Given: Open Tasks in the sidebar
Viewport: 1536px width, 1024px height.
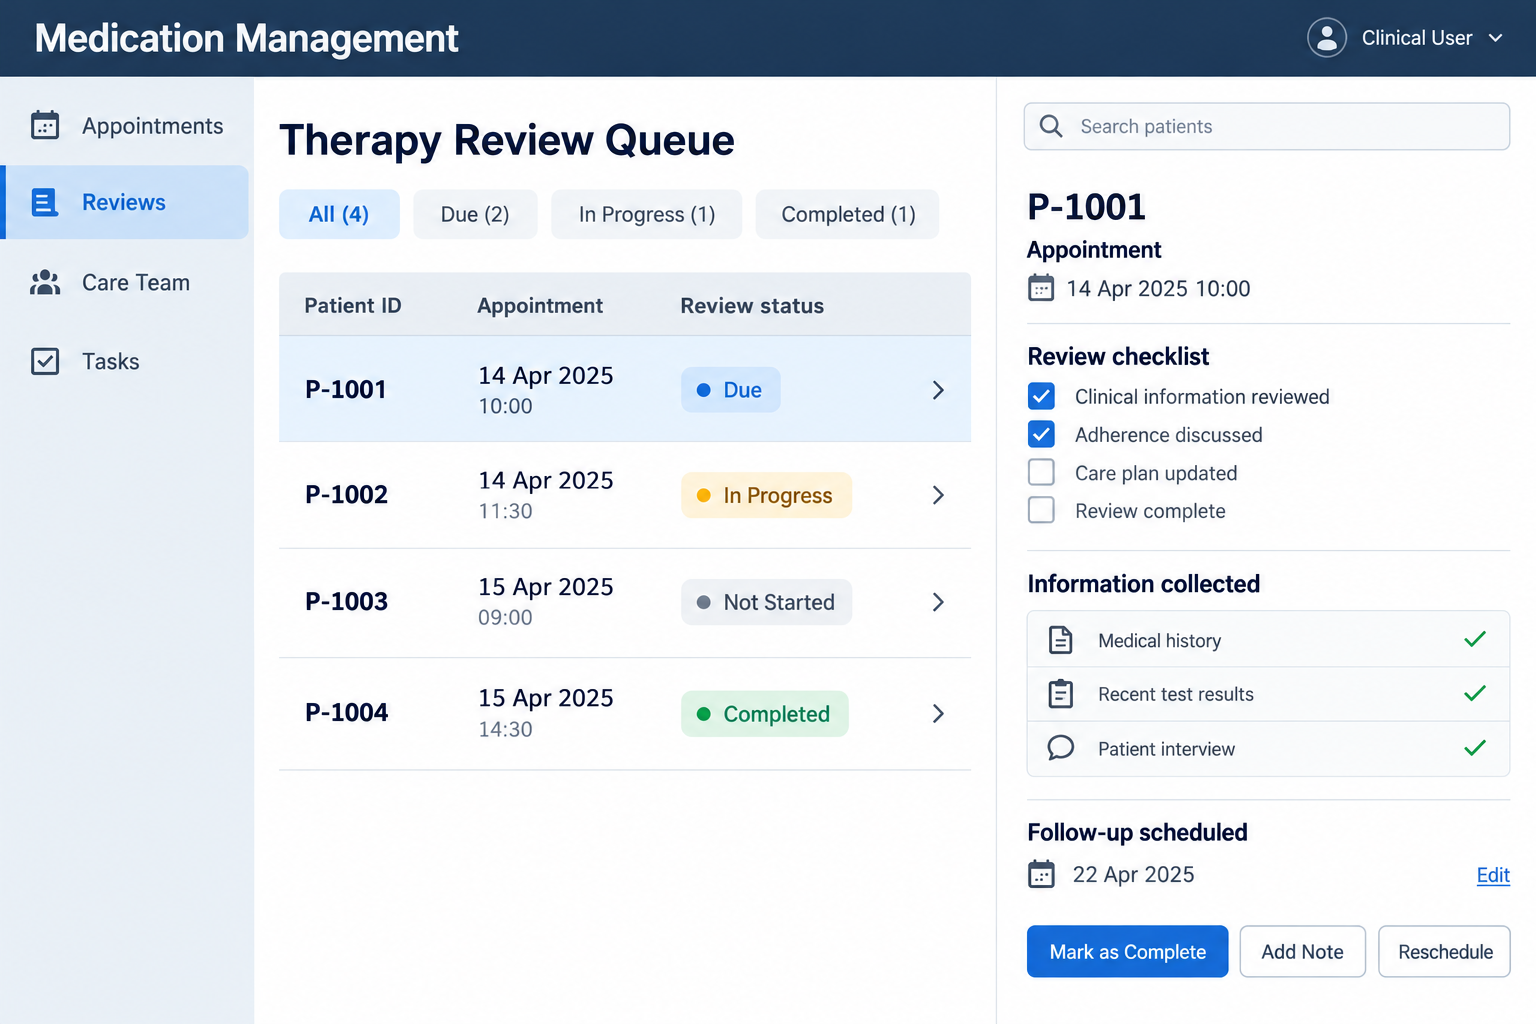Looking at the screenshot, I should (127, 361).
